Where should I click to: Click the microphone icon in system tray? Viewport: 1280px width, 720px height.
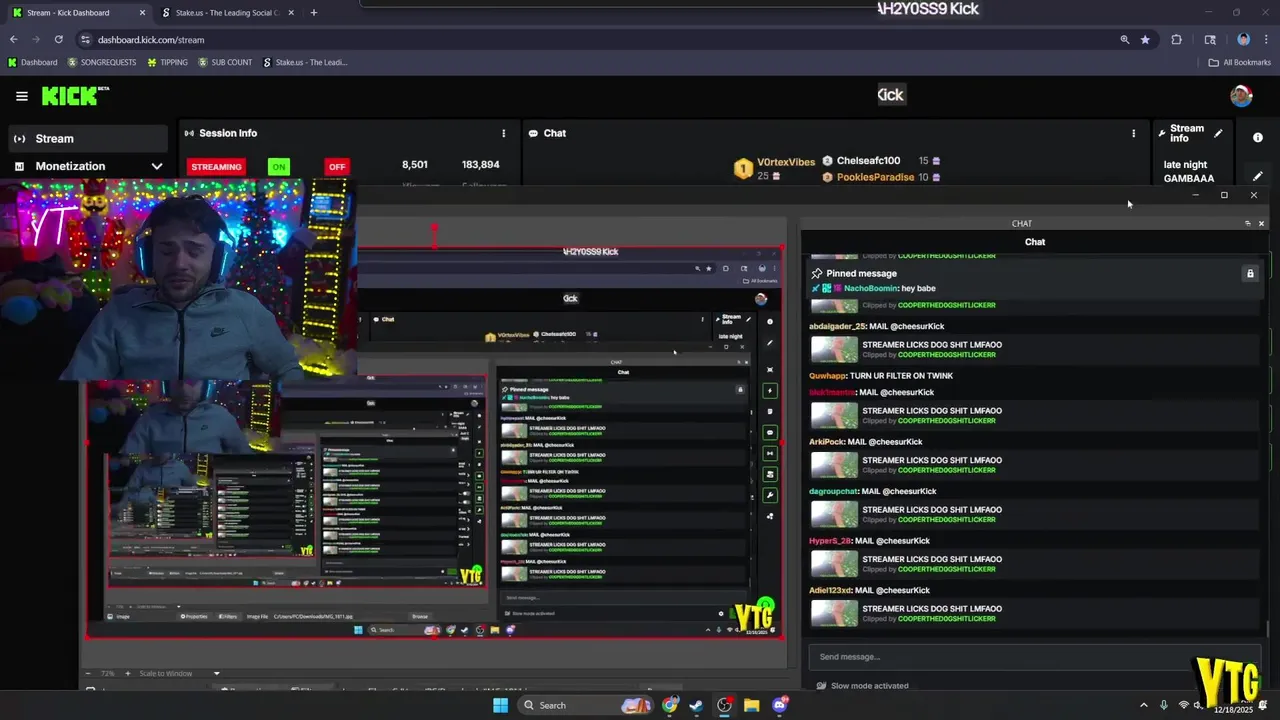(1164, 705)
